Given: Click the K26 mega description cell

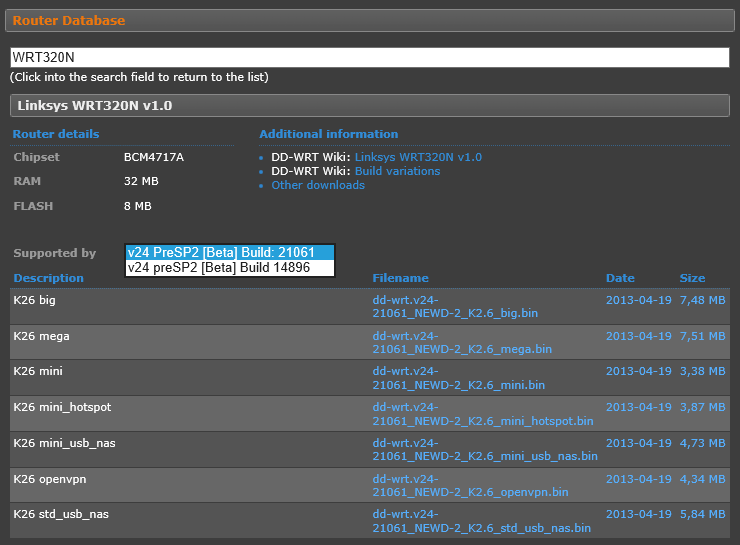Looking at the screenshot, I should click(x=42, y=336).
